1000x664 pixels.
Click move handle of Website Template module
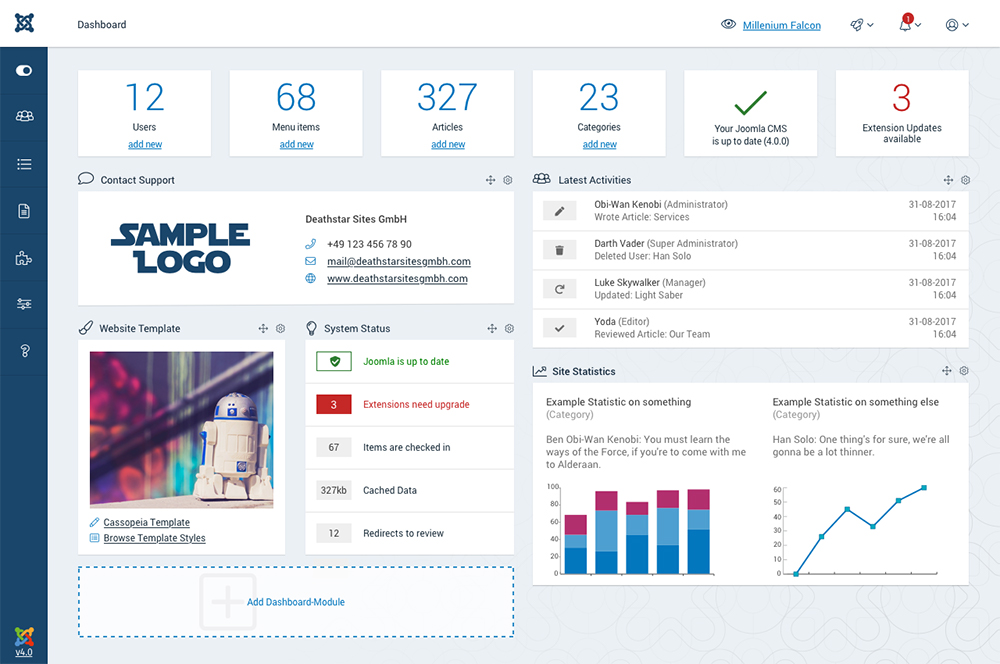coord(263,328)
